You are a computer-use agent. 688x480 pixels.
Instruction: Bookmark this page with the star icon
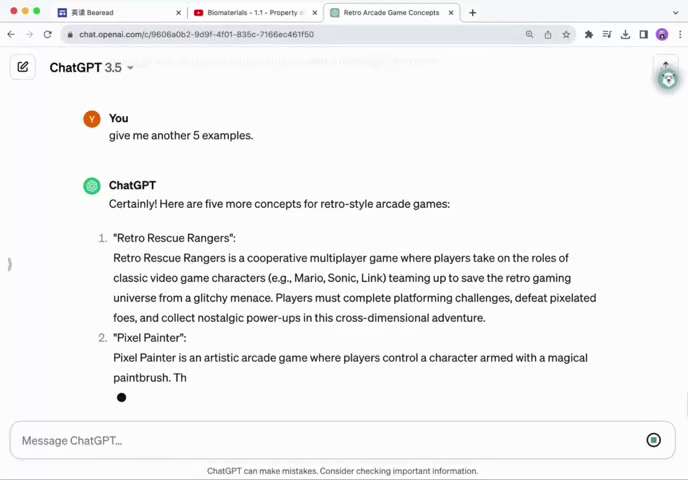[x=566, y=35]
